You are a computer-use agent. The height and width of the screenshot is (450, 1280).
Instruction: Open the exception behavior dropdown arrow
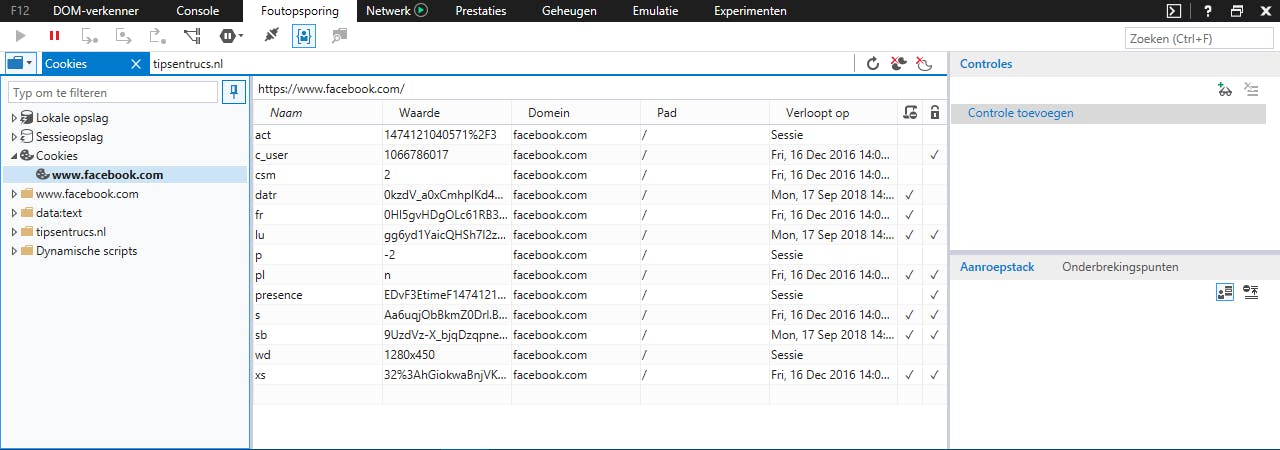239,36
